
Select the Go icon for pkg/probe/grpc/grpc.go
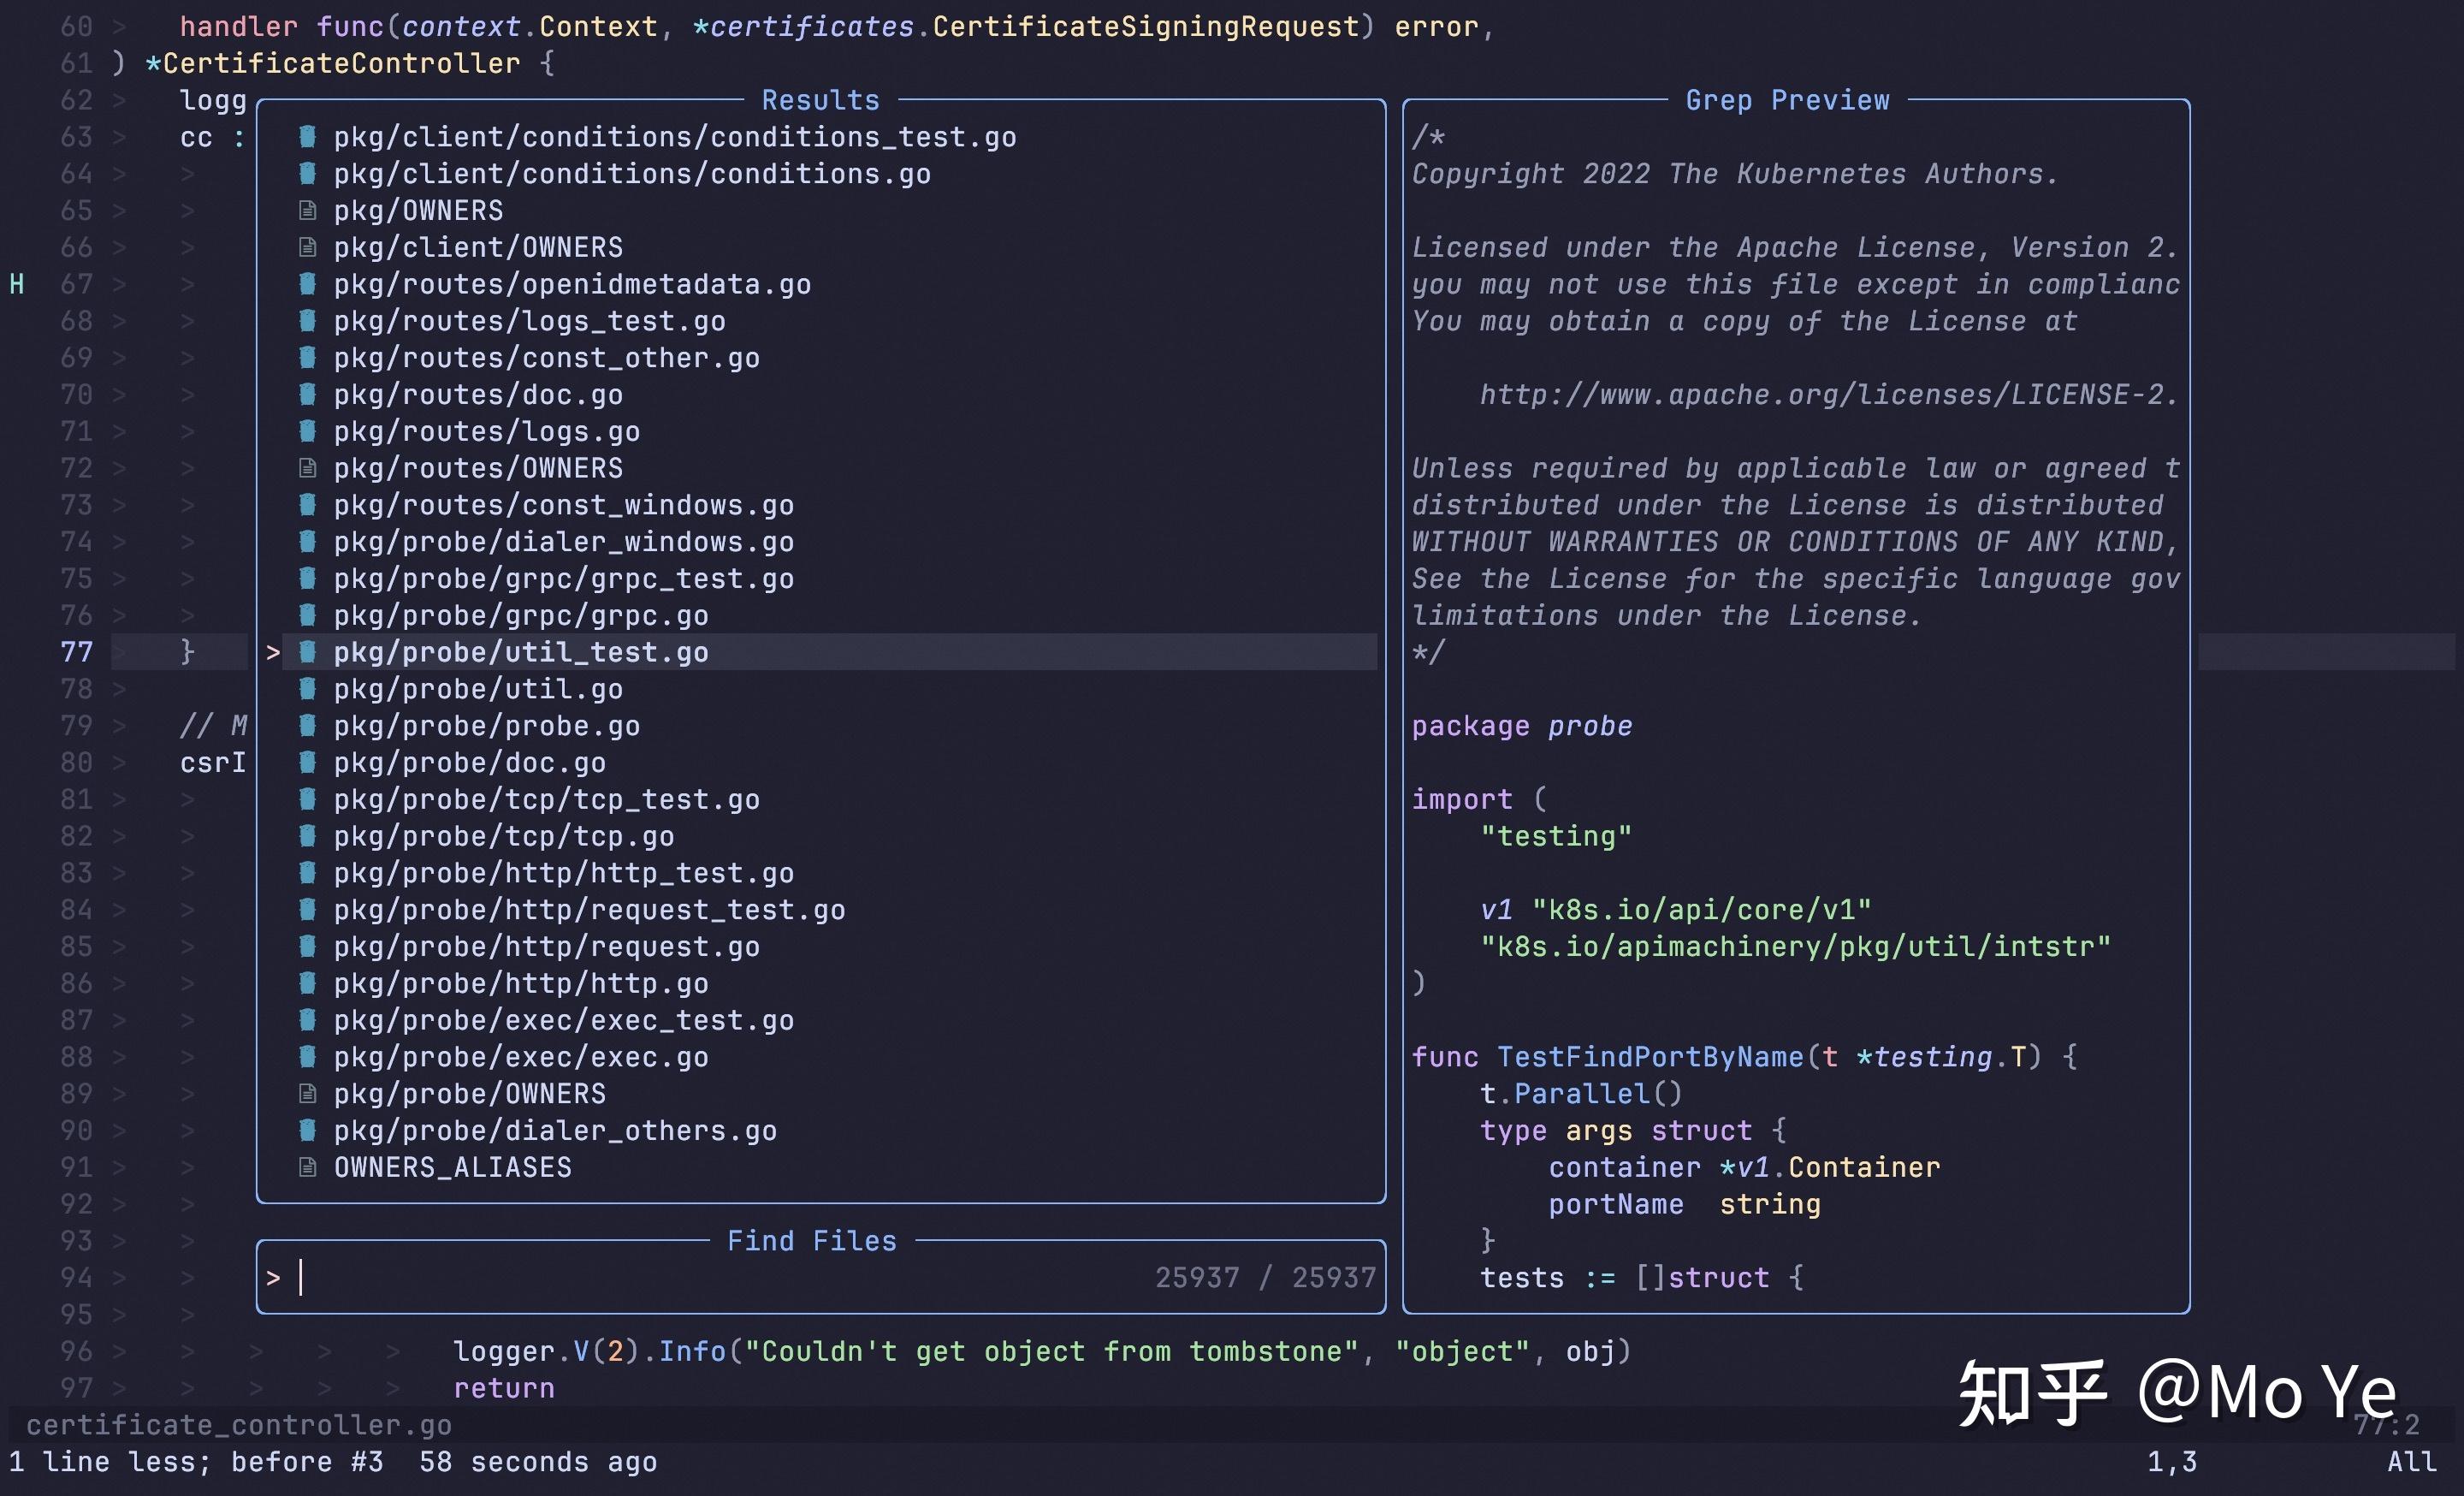click(x=307, y=615)
